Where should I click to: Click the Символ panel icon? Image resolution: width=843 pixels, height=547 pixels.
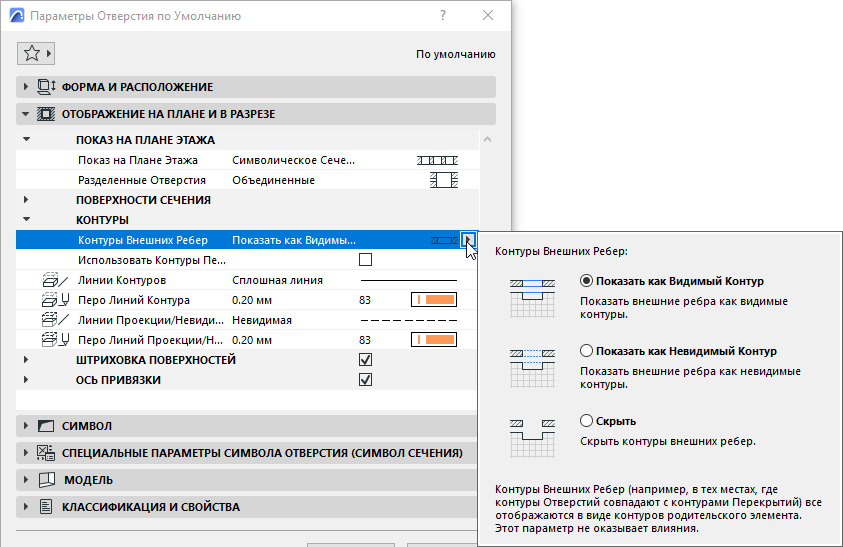coord(46,426)
